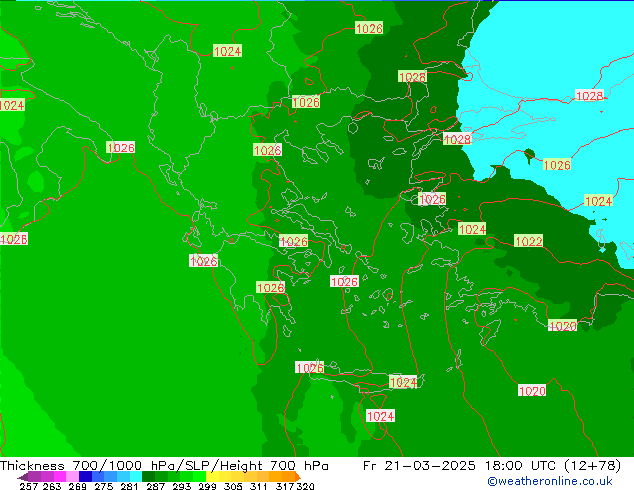Click the legend value 299

pyautogui.click(x=207, y=486)
